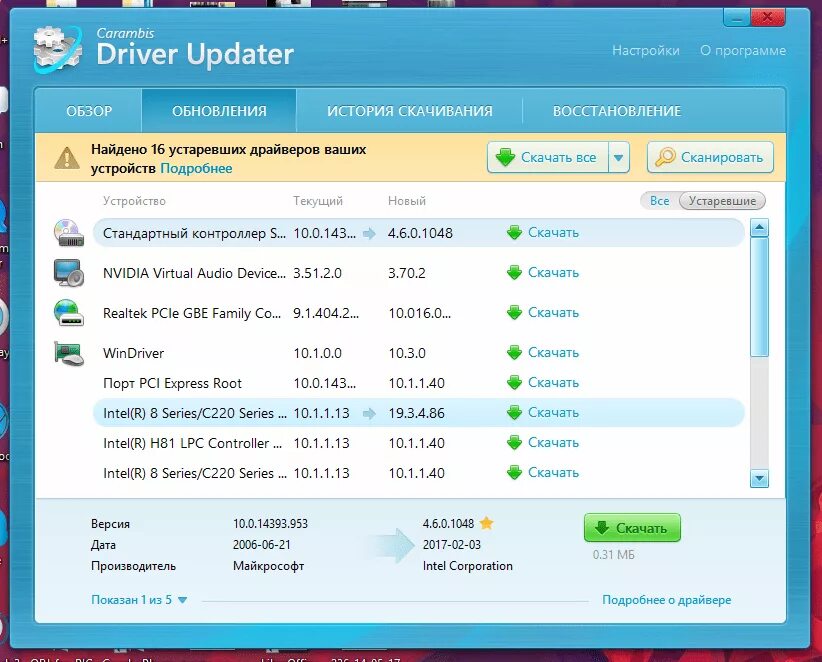
Task: Switch filter to Все
Action: click(659, 201)
